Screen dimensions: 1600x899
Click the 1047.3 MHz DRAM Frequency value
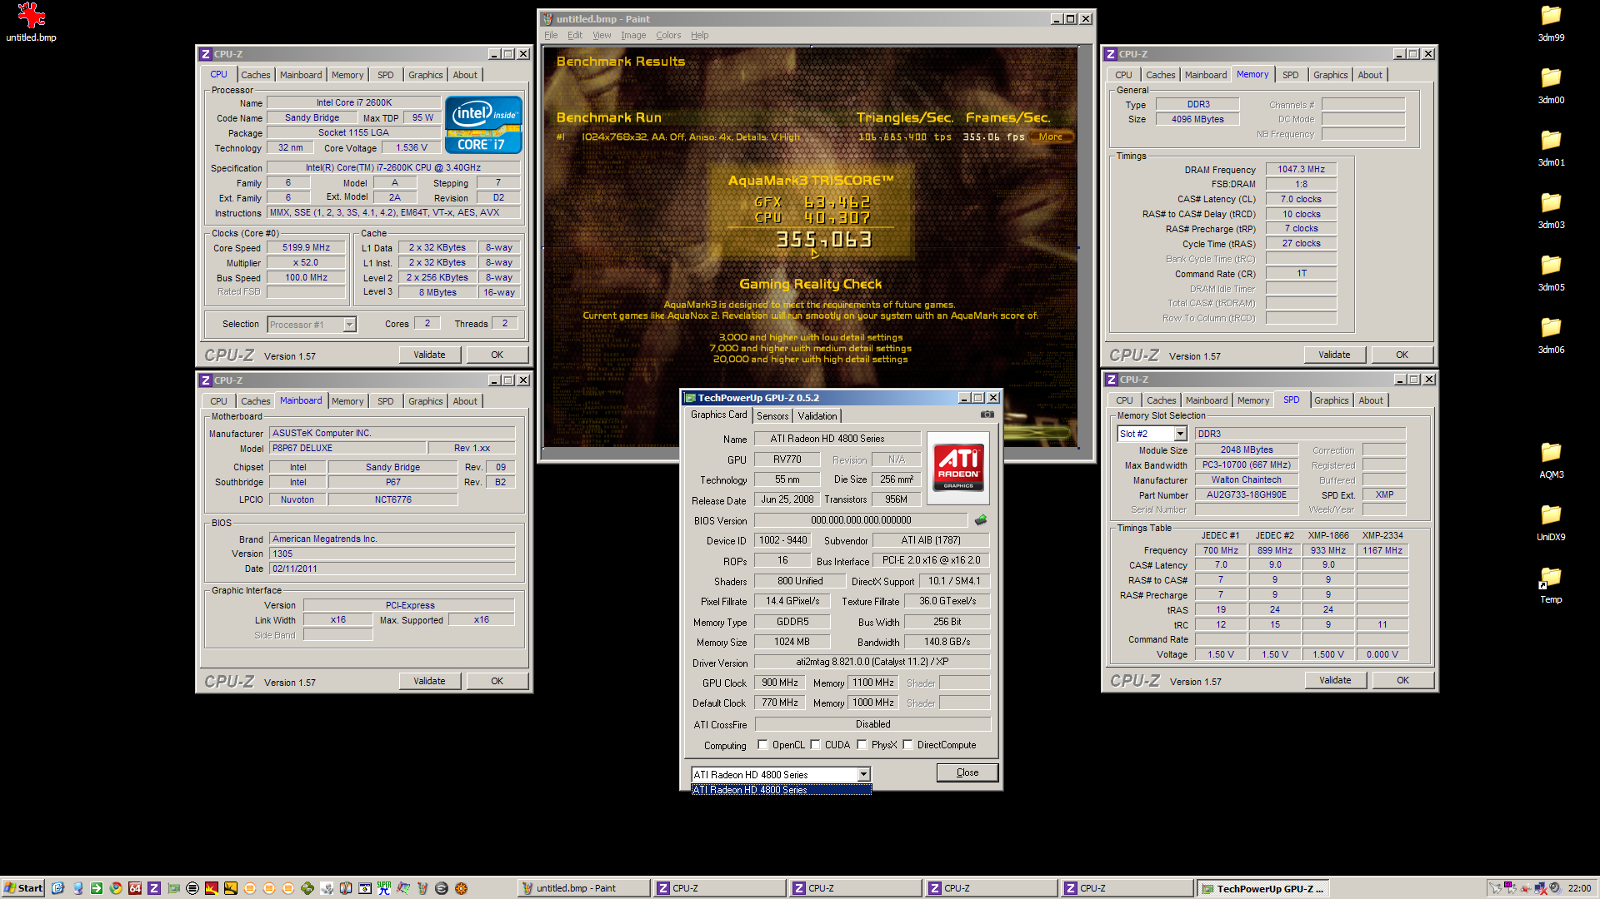tap(1301, 169)
